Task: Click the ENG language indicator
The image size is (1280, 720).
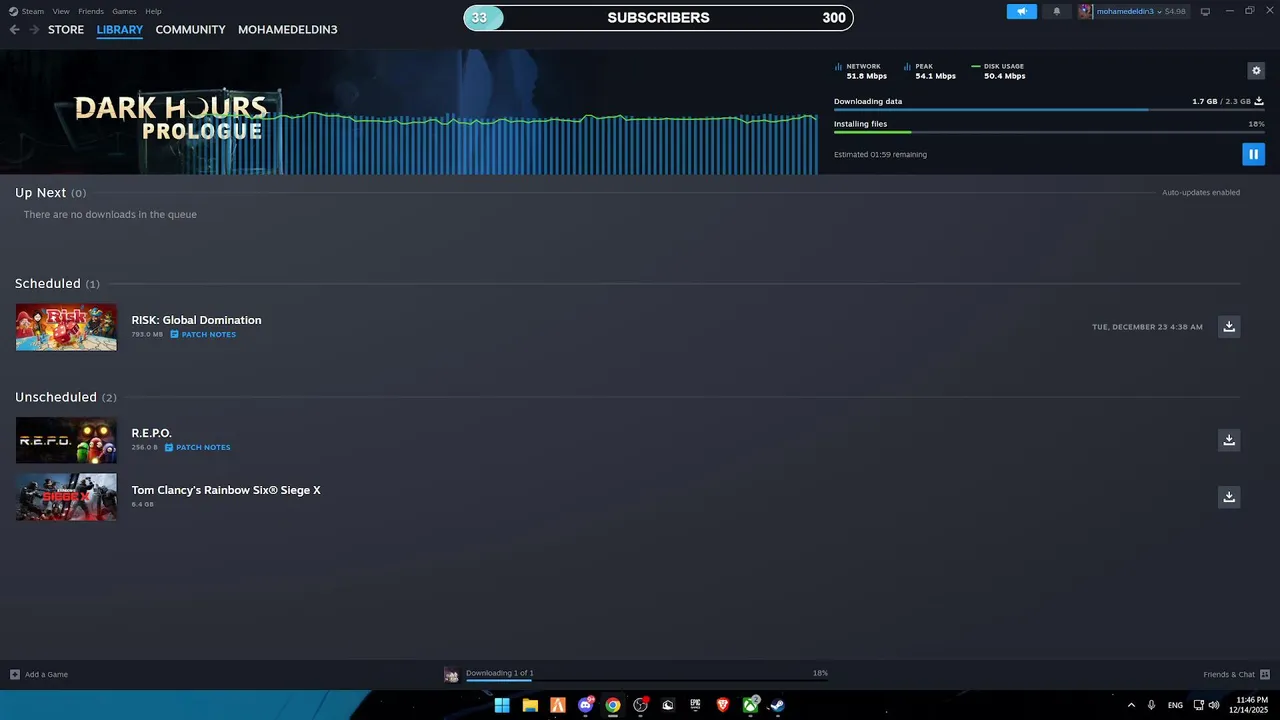Action: [1175, 705]
